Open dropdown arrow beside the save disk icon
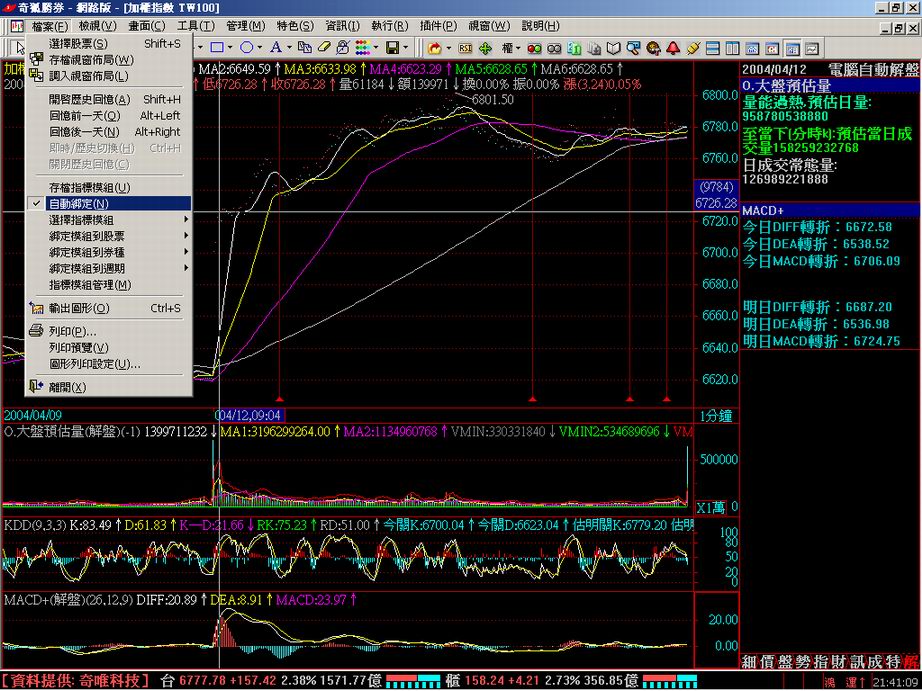Viewport: 922px width, 691px height. tap(407, 47)
